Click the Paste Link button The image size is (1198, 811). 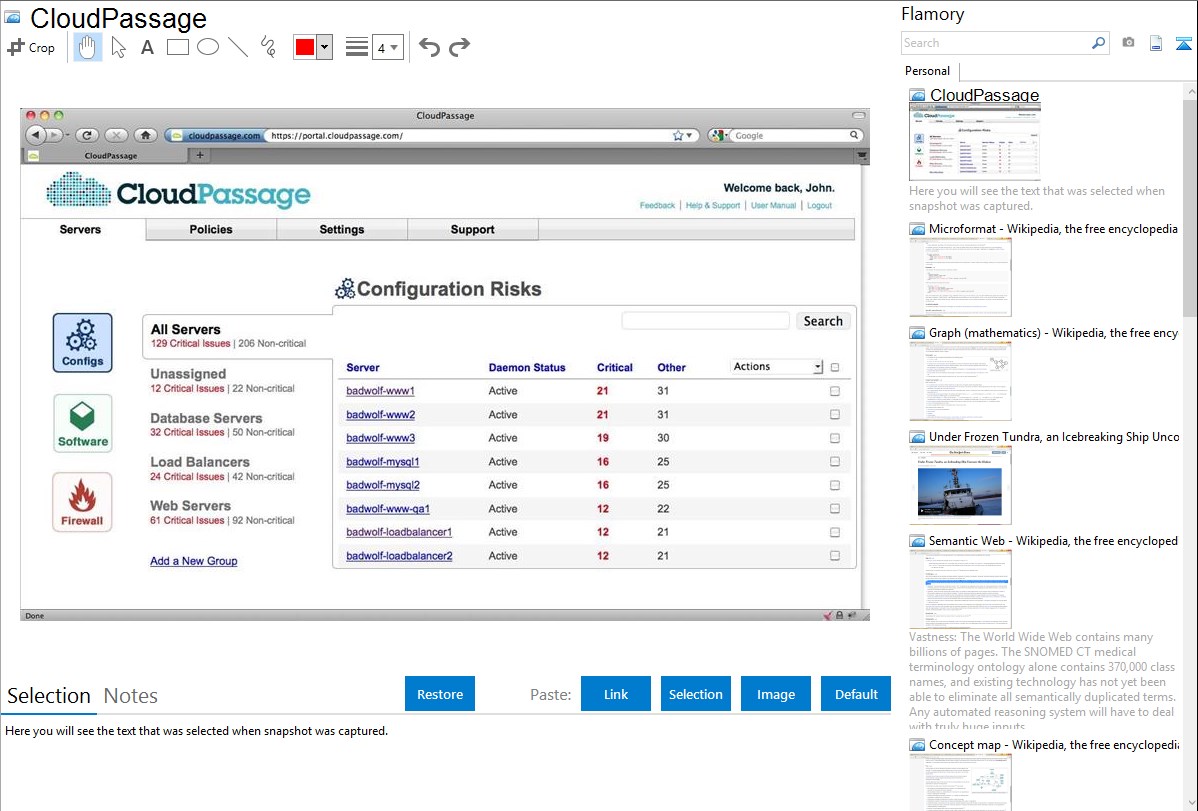click(x=616, y=694)
